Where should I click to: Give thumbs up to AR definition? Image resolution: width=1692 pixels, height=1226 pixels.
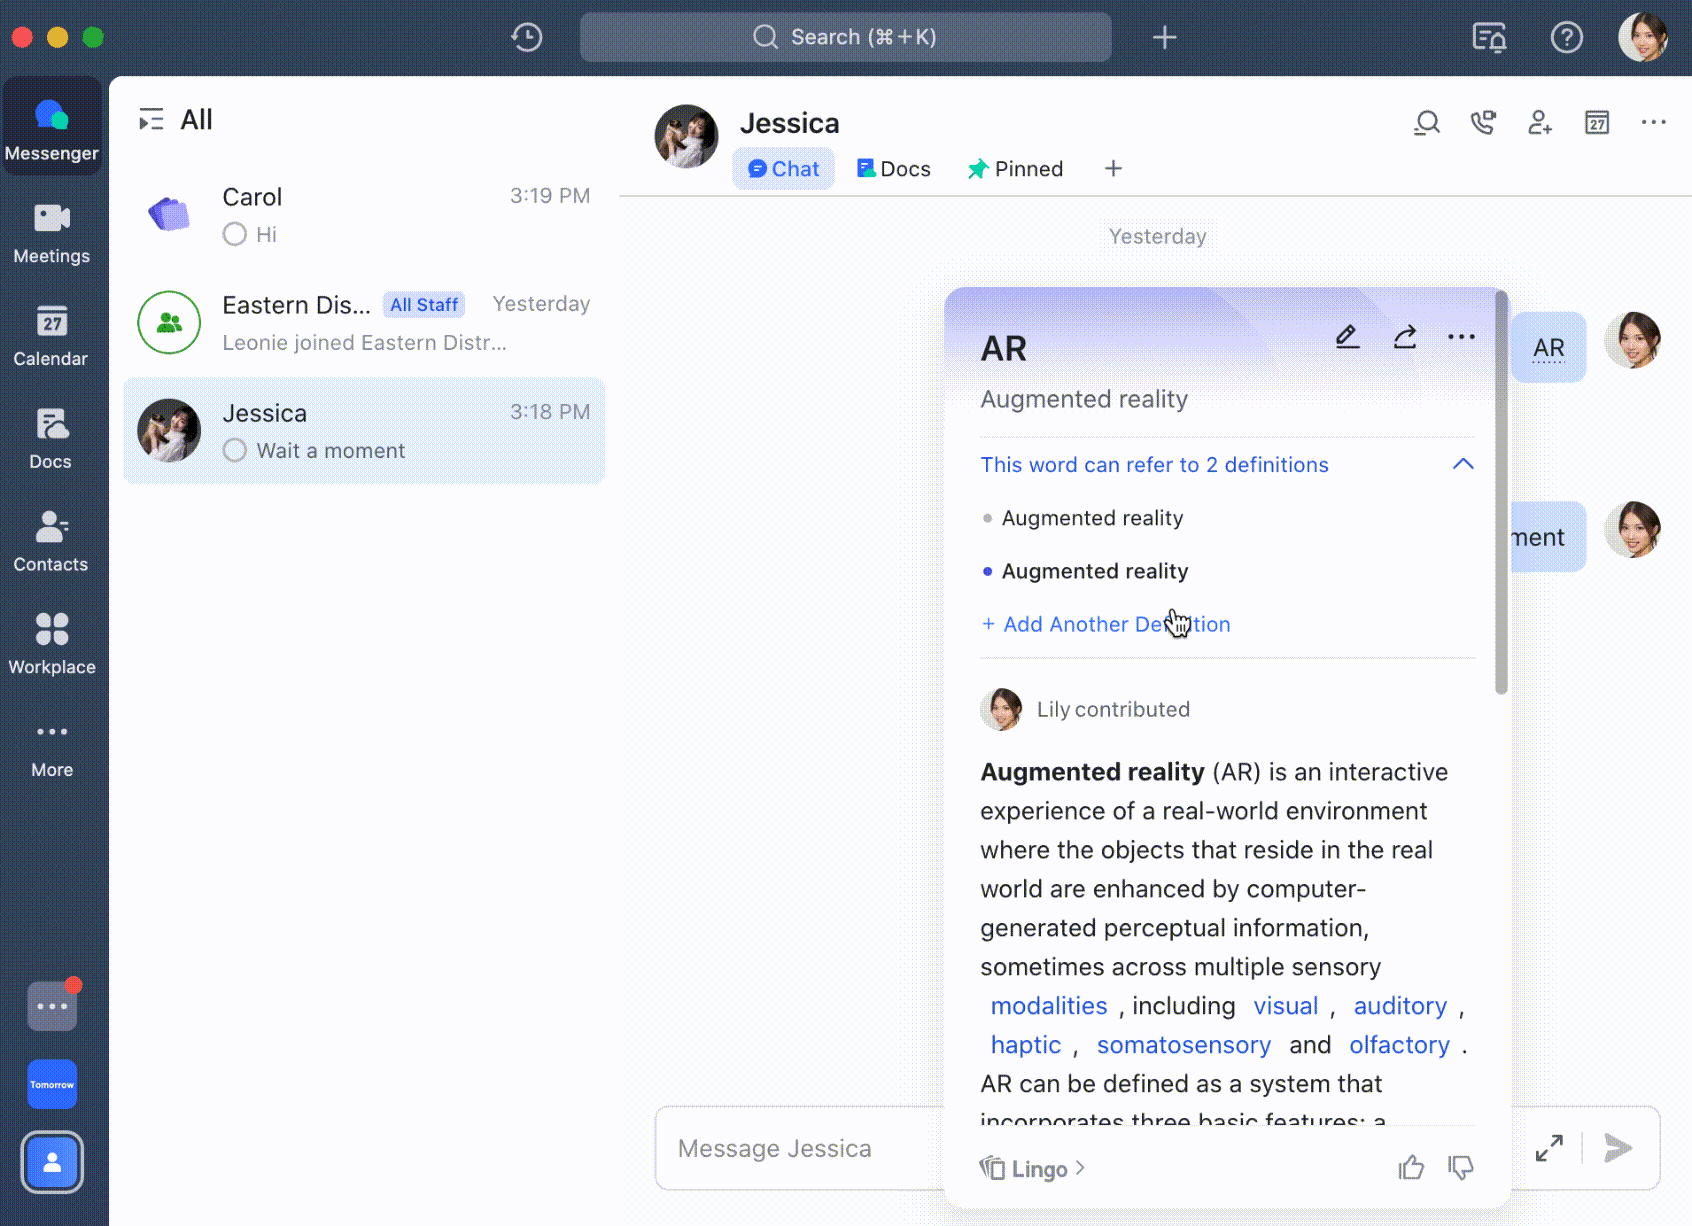point(1411,1167)
